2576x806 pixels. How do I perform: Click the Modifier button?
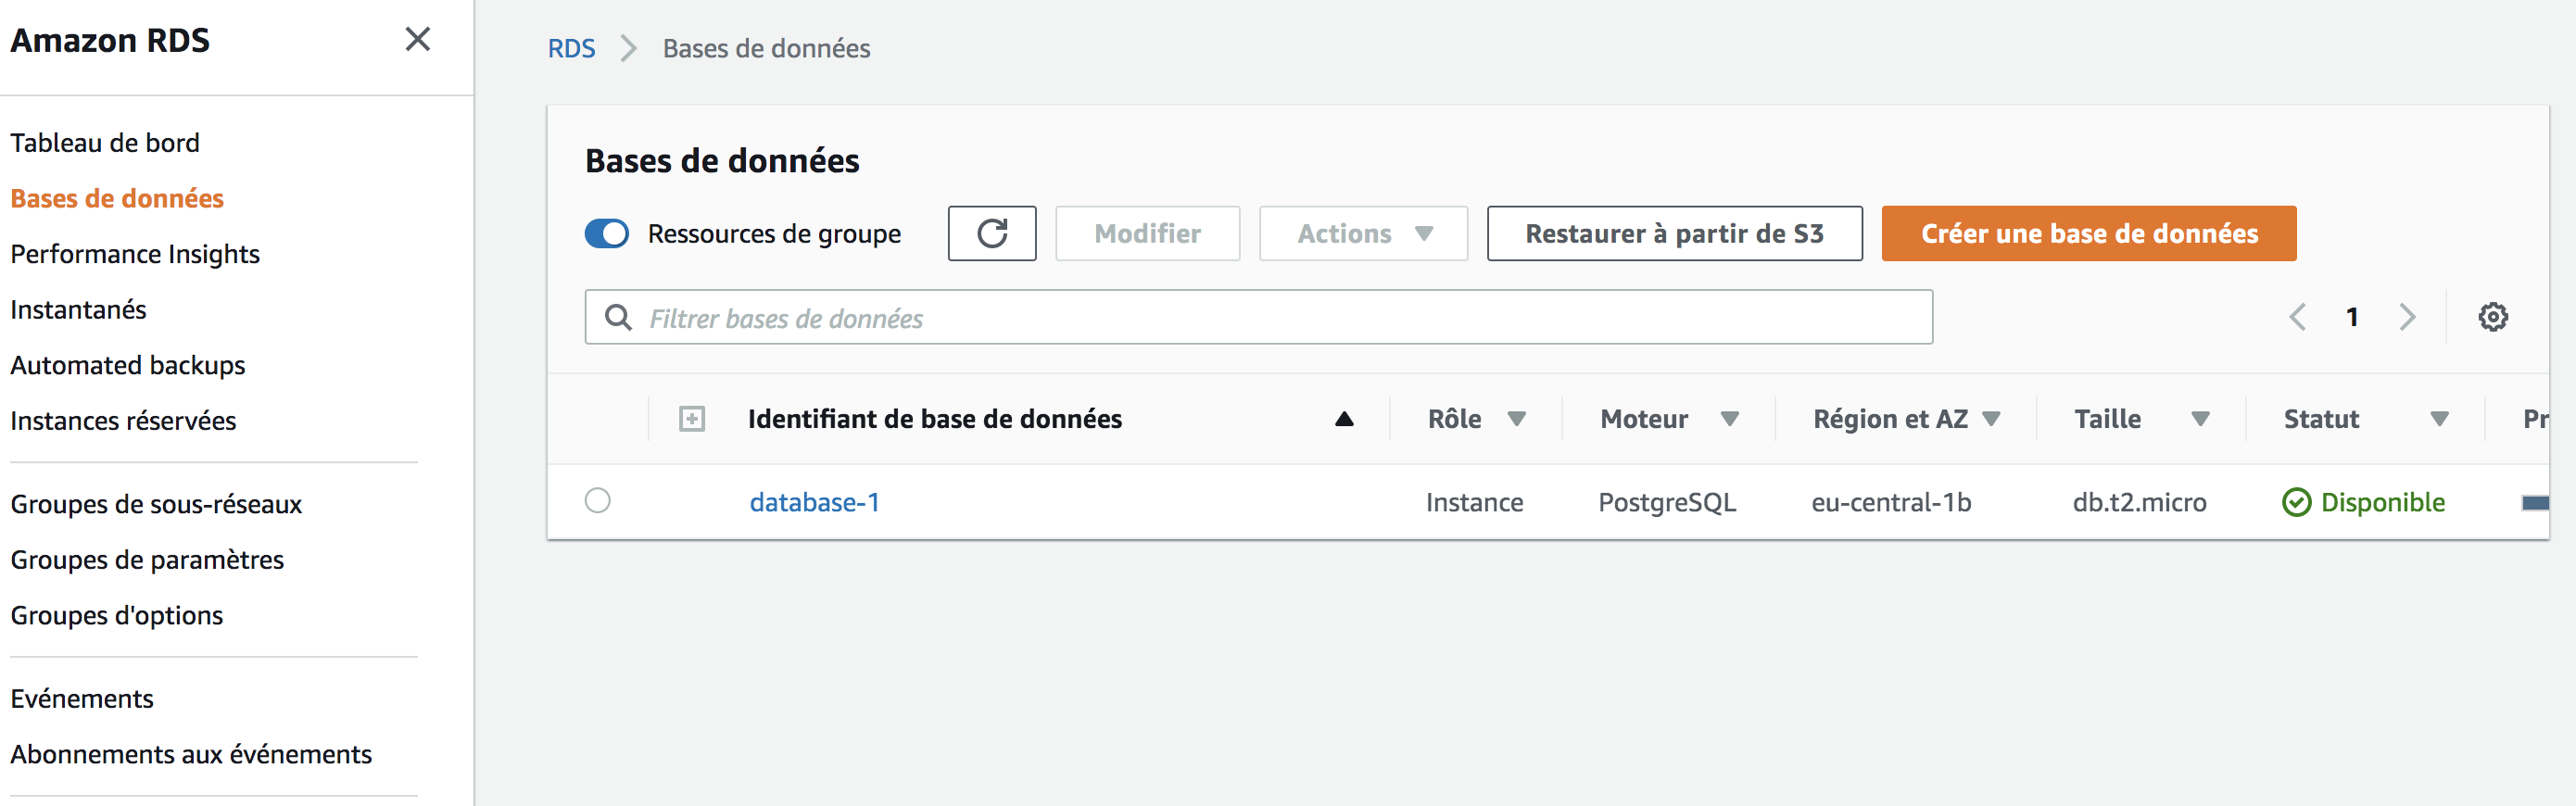[1147, 233]
